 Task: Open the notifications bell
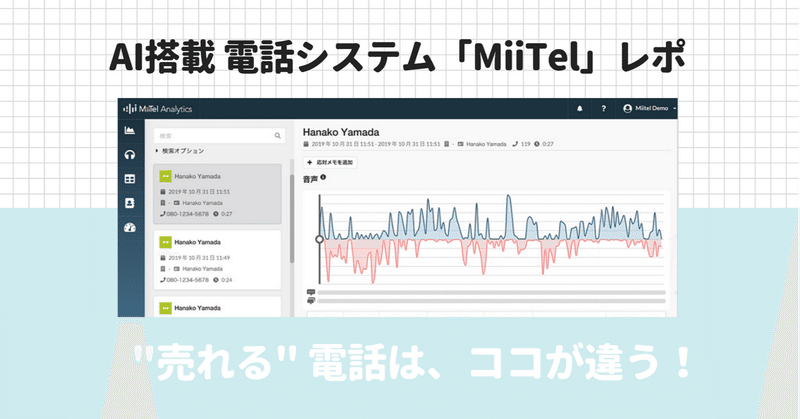(x=580, y=109)
